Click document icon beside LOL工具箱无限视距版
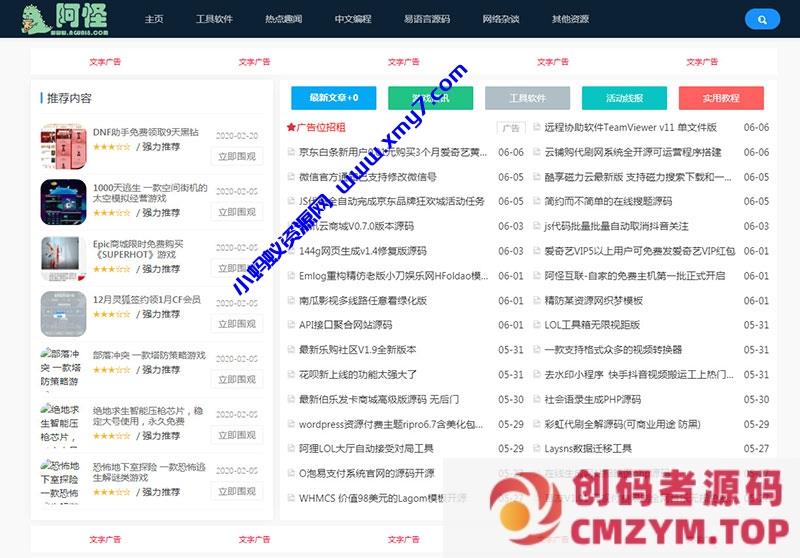 point(535,325)
